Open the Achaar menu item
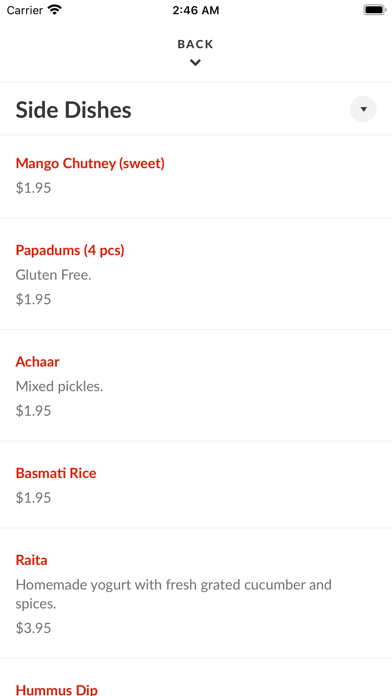The width and height of the screenshot is (392, 696). pos(196,385)
